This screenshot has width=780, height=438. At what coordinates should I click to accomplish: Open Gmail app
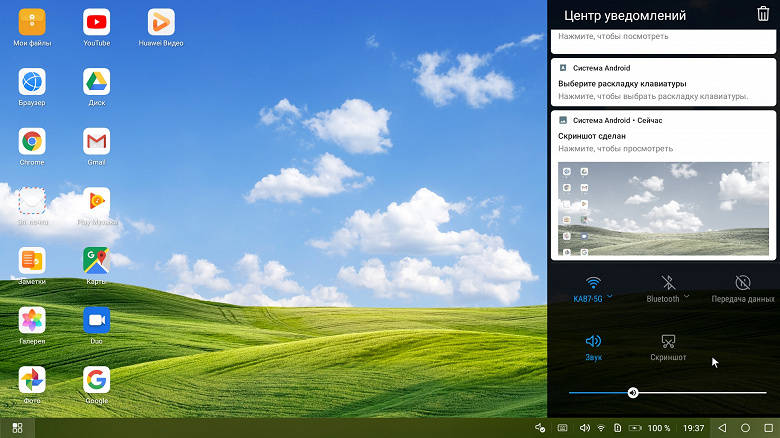[x=97, y=141]
